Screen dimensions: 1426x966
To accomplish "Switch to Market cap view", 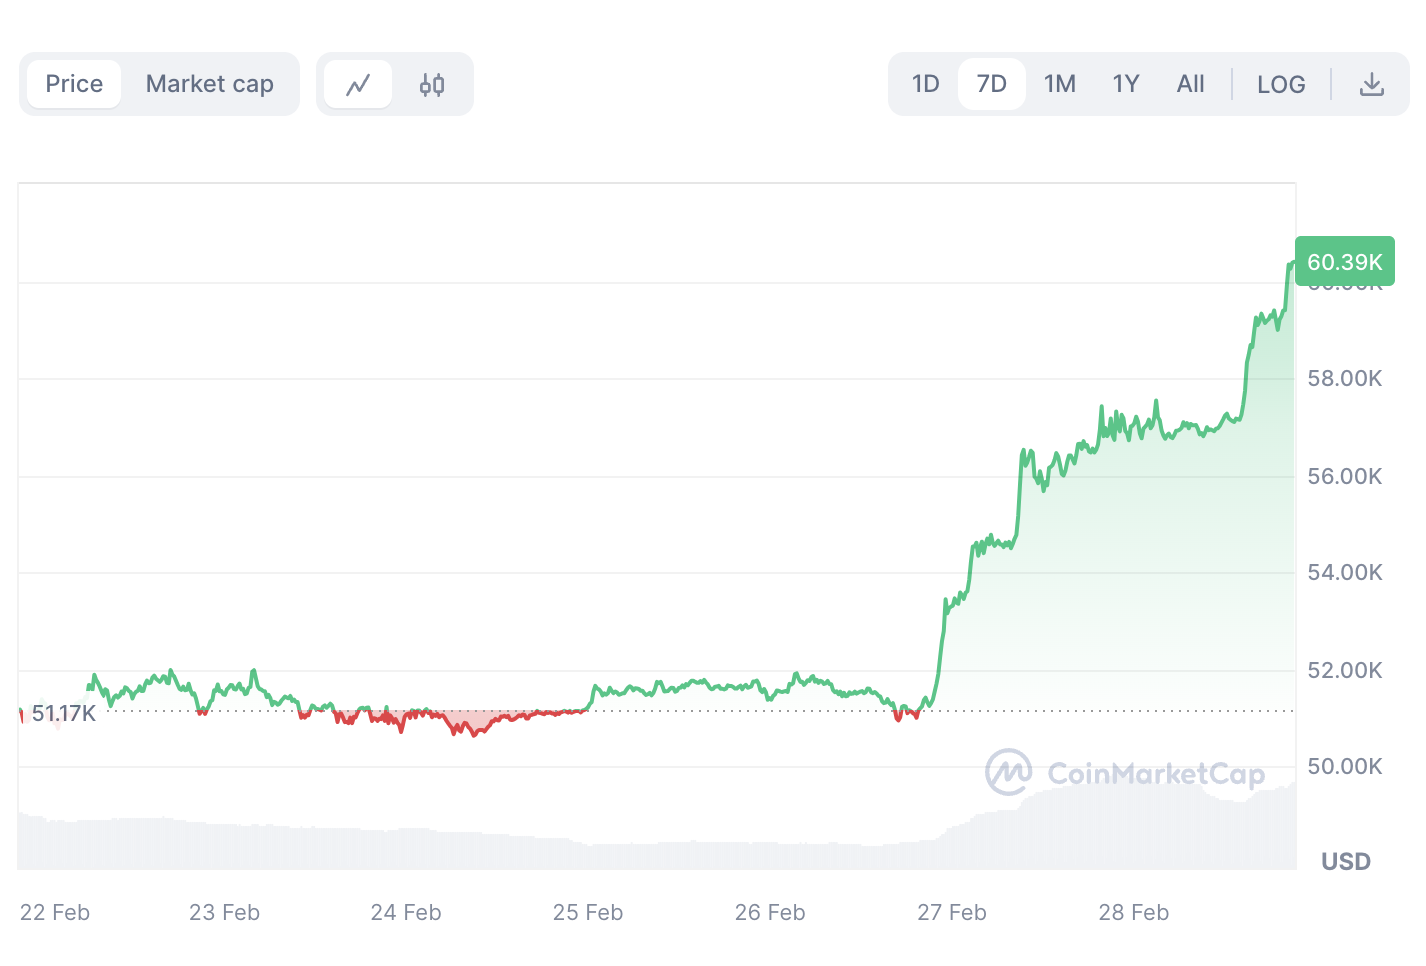I will point(209,84).
